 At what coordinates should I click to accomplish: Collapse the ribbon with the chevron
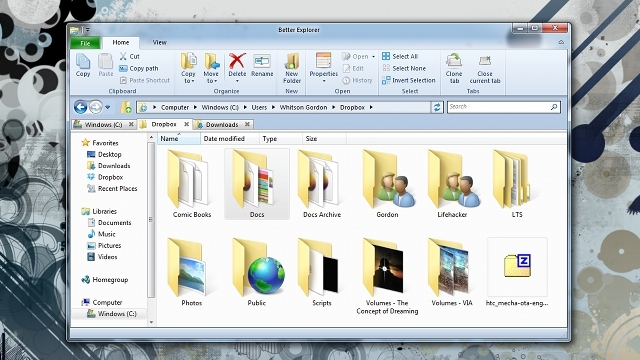[561, 42]
